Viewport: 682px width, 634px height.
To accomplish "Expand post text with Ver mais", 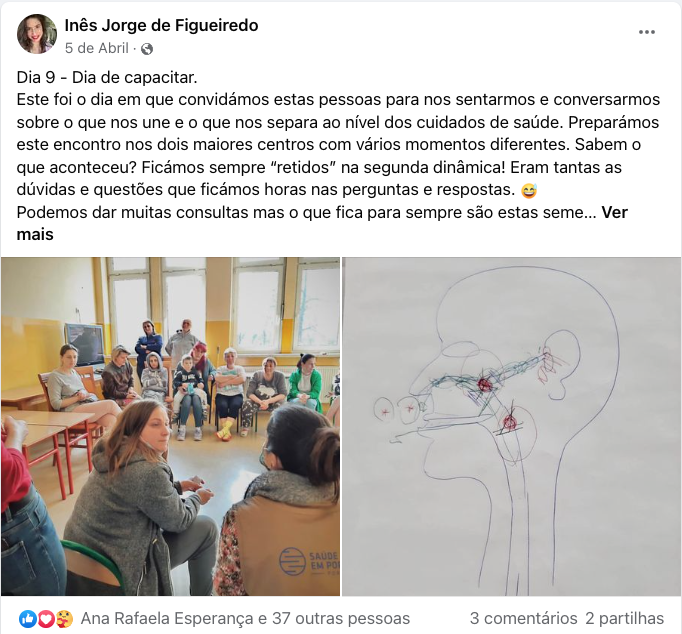I will tap(322, 224).
